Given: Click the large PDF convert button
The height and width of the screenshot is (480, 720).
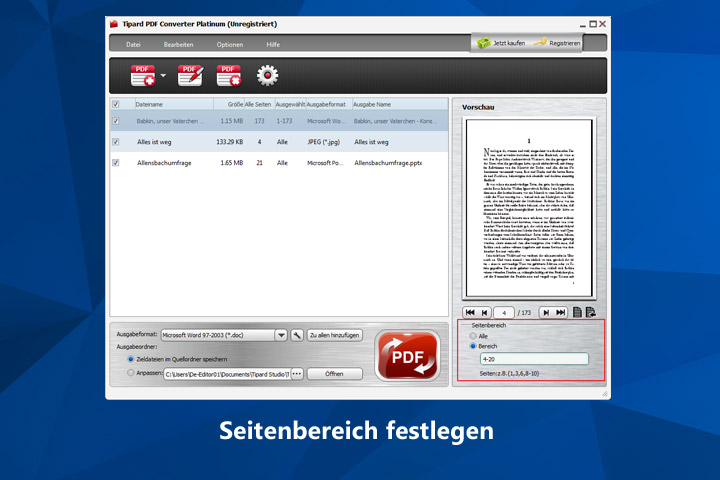Looking at the screenshot, I should point(407,356).
